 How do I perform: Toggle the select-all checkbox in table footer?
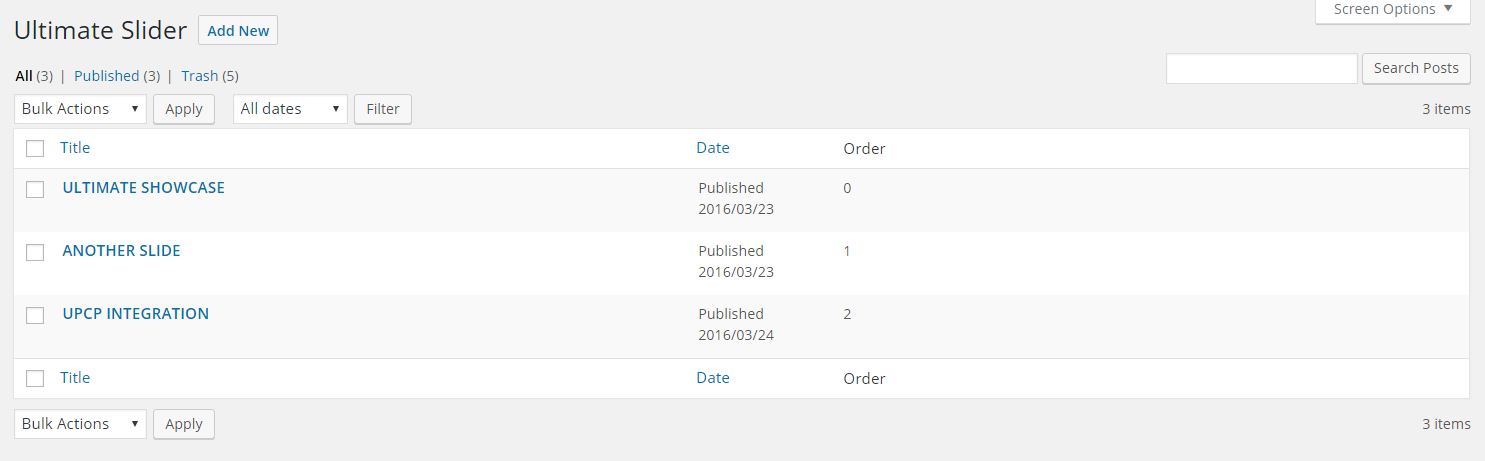pos(35,378)
